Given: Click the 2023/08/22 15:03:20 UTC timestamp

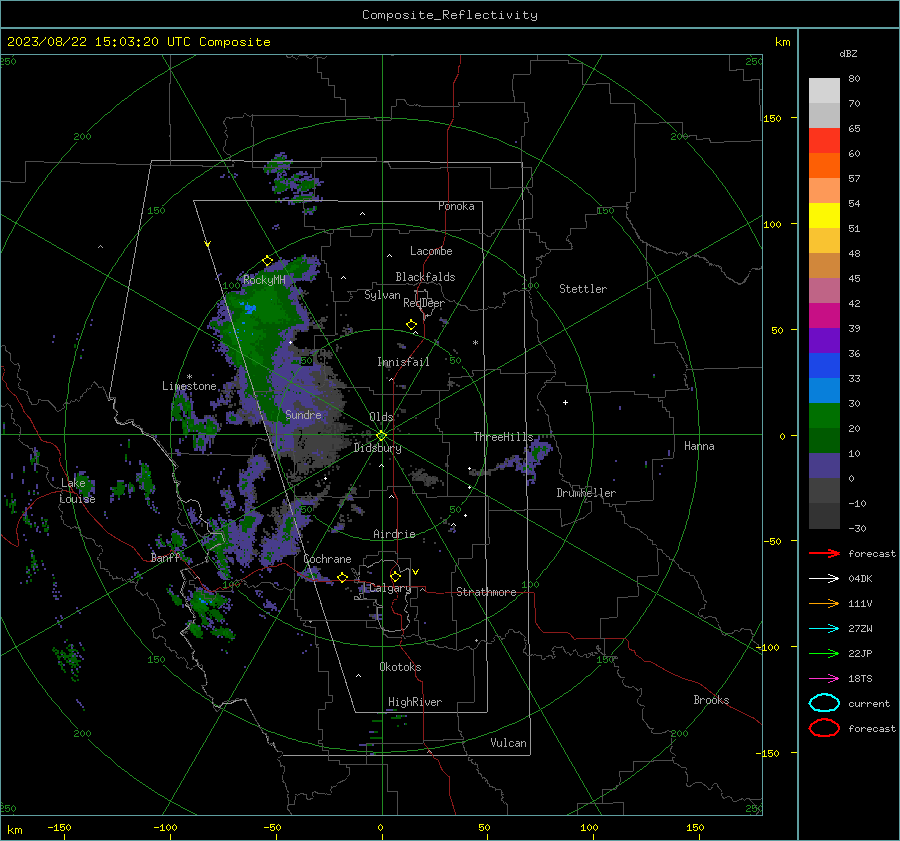Looking at the screenshot, I should (99, 42).
